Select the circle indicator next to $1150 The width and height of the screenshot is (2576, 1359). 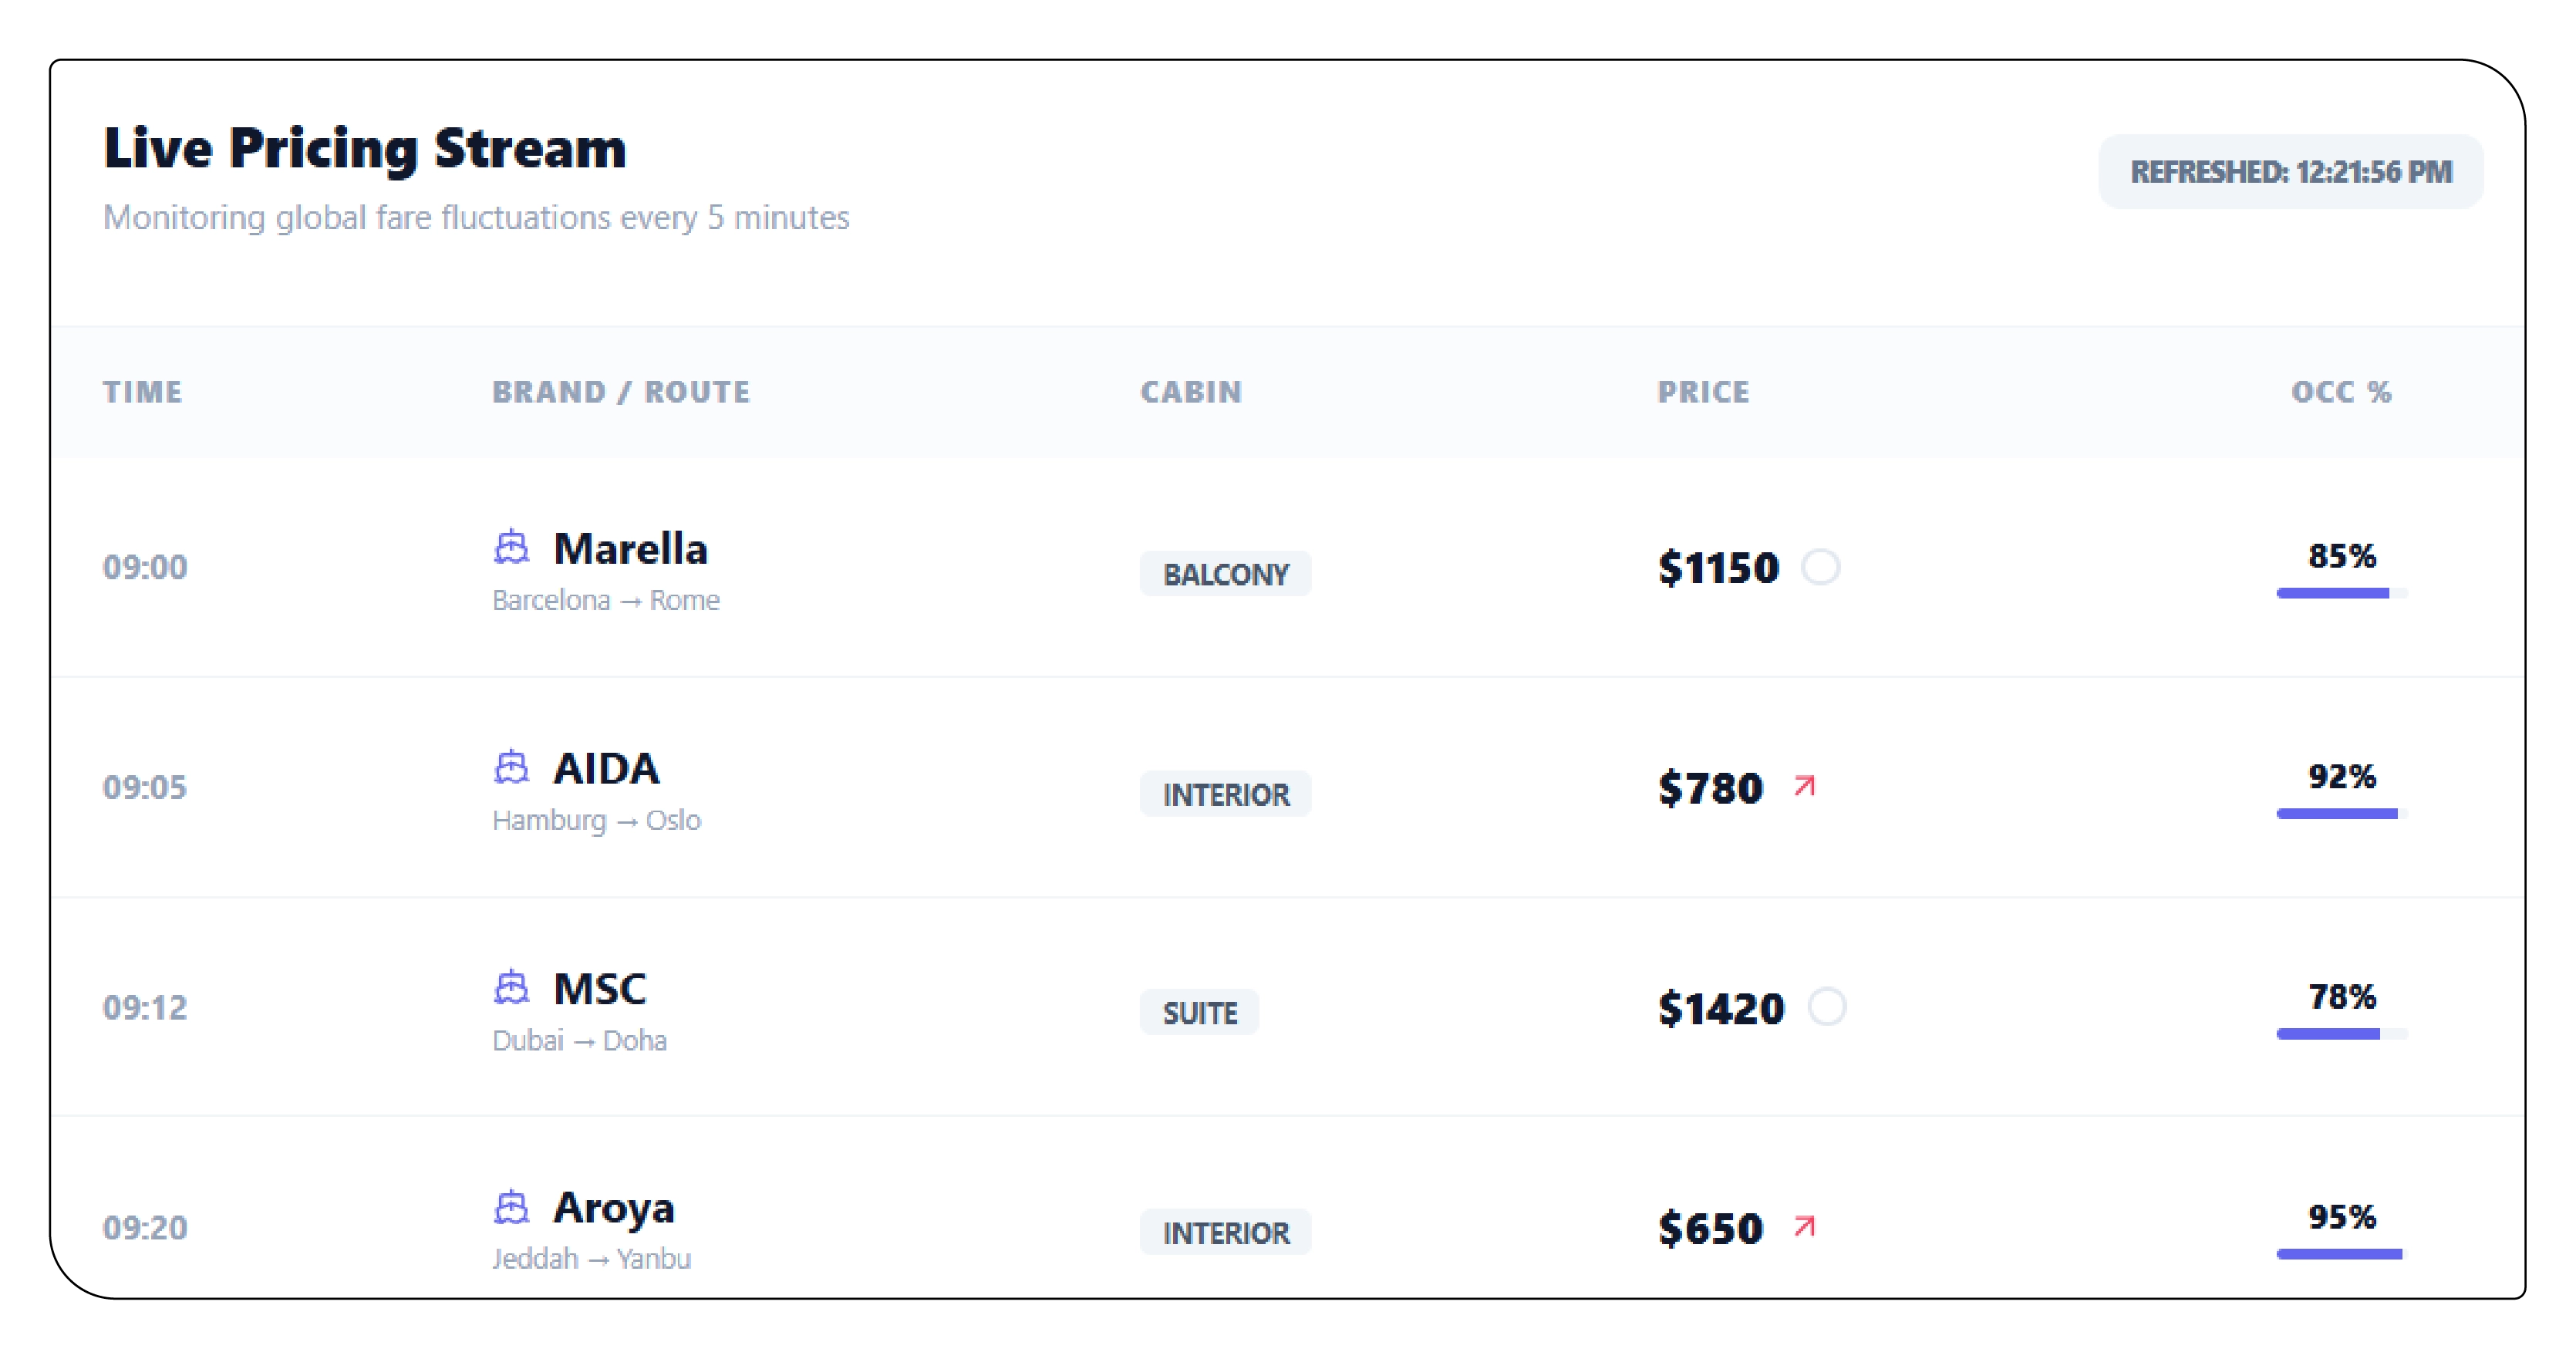(1823, 568)
